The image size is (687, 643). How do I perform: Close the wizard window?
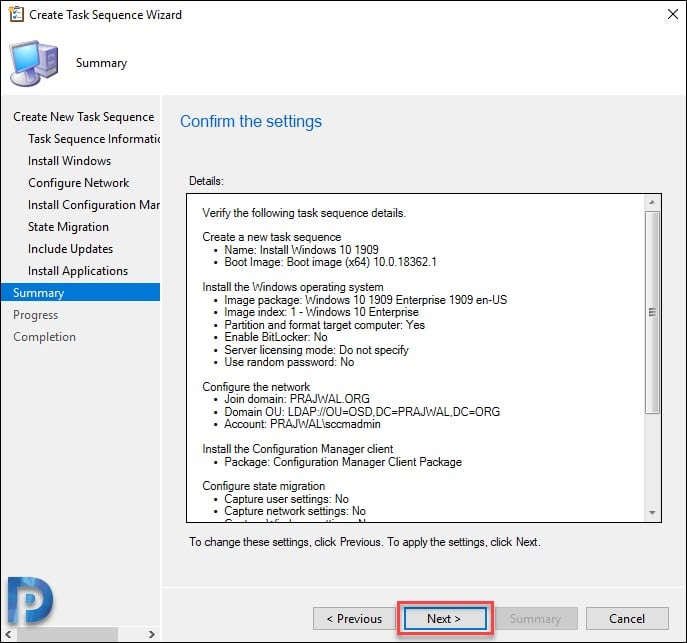pyautogui.click(x=673, y=14)
